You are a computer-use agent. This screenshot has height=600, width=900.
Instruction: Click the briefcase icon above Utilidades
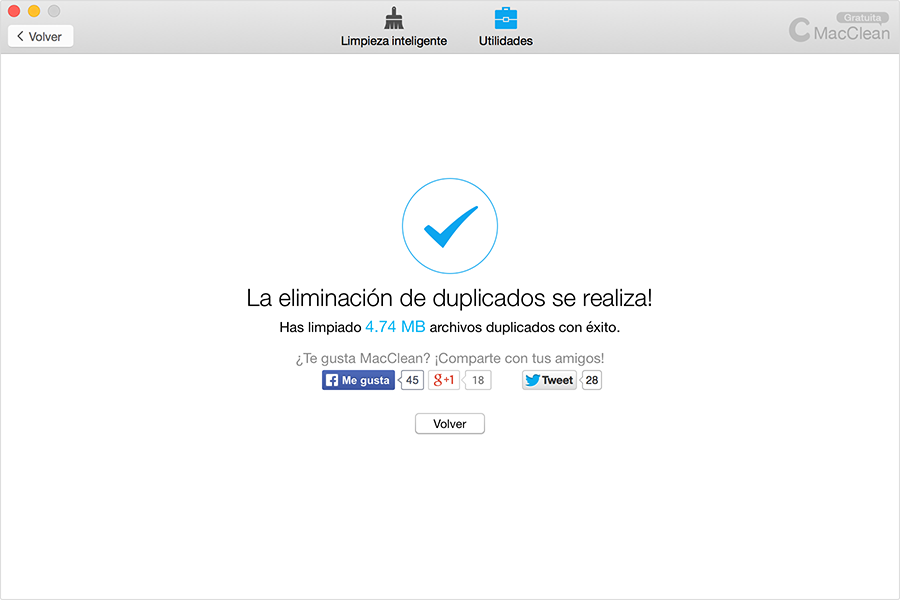(x=505, y=16)
